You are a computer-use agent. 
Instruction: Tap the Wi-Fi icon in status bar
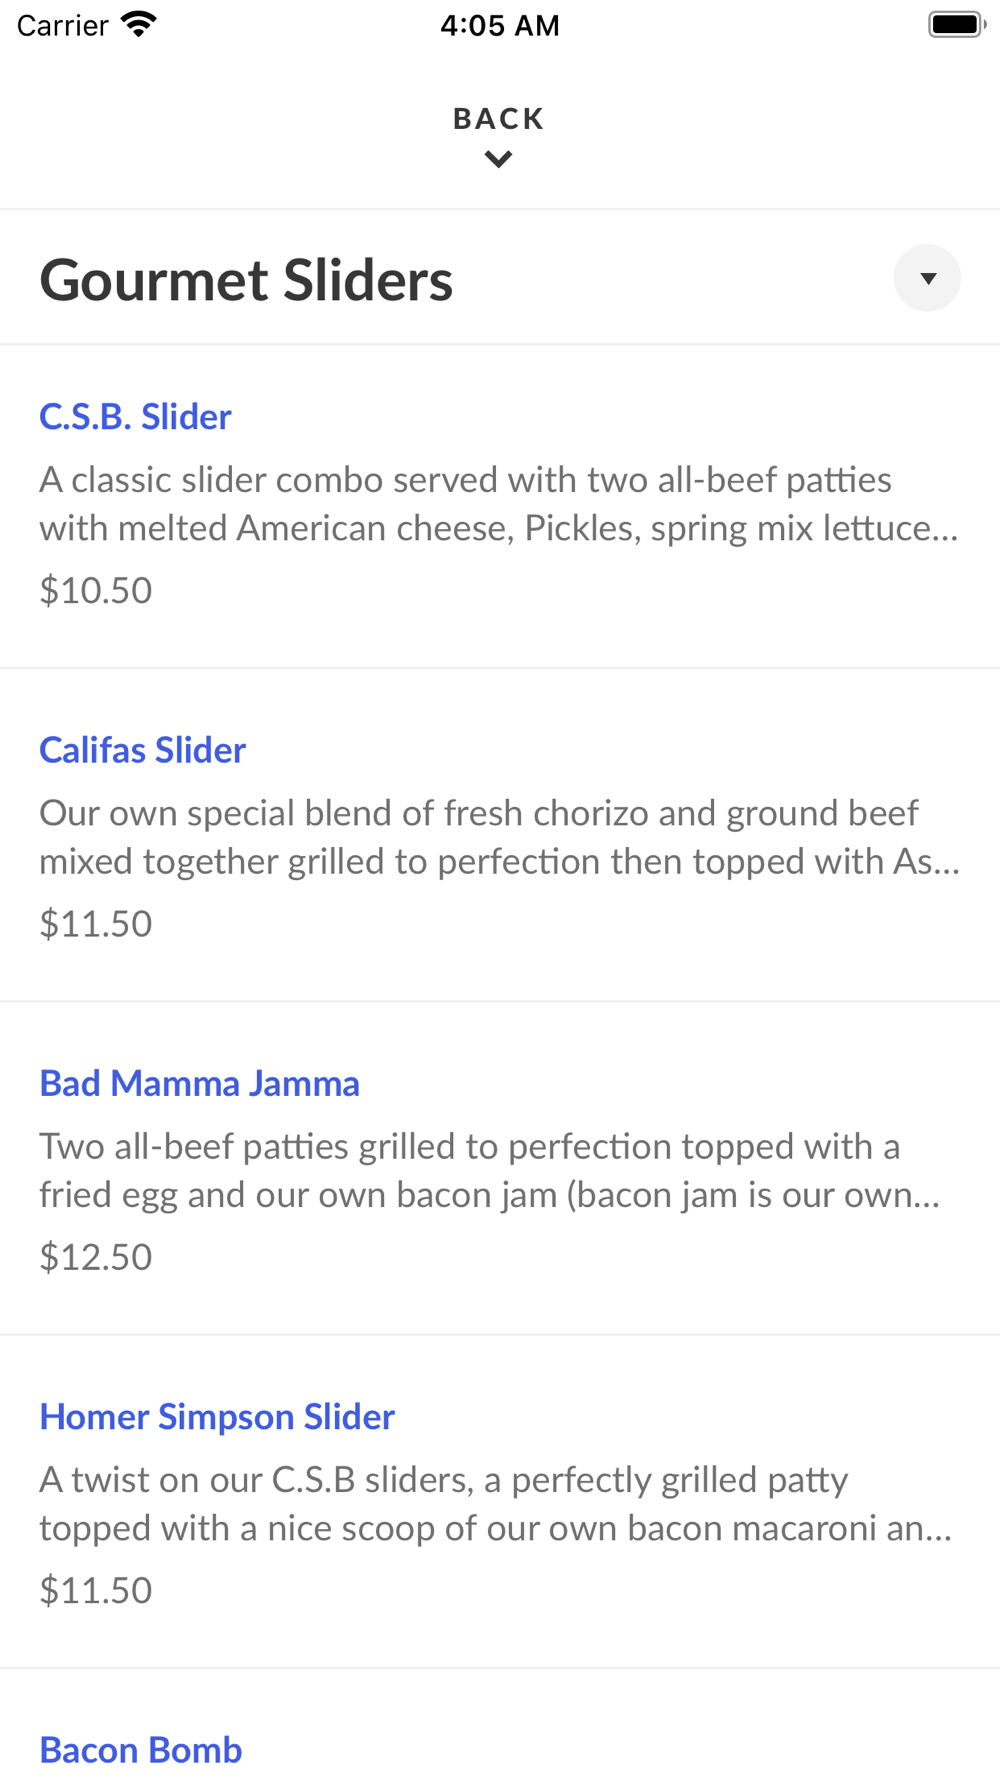point(139,24)
